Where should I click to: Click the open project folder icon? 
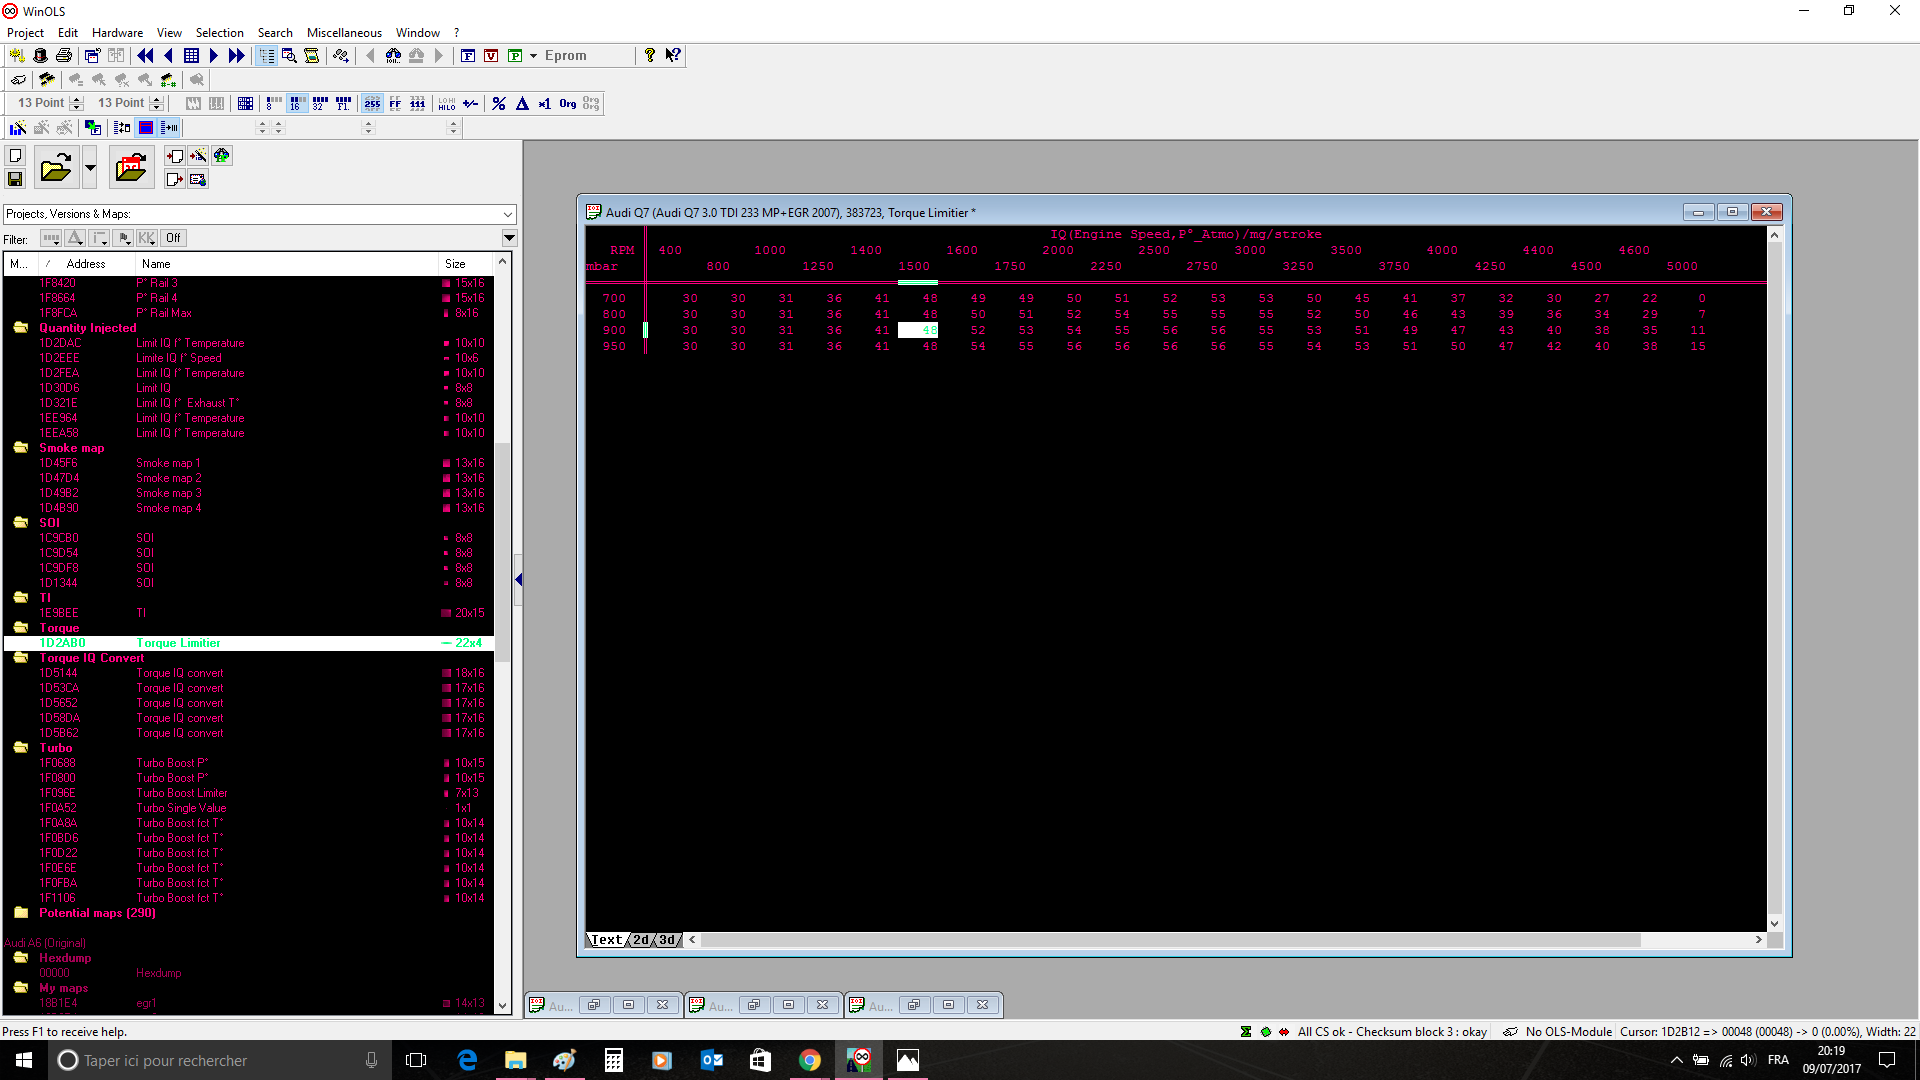56,168
